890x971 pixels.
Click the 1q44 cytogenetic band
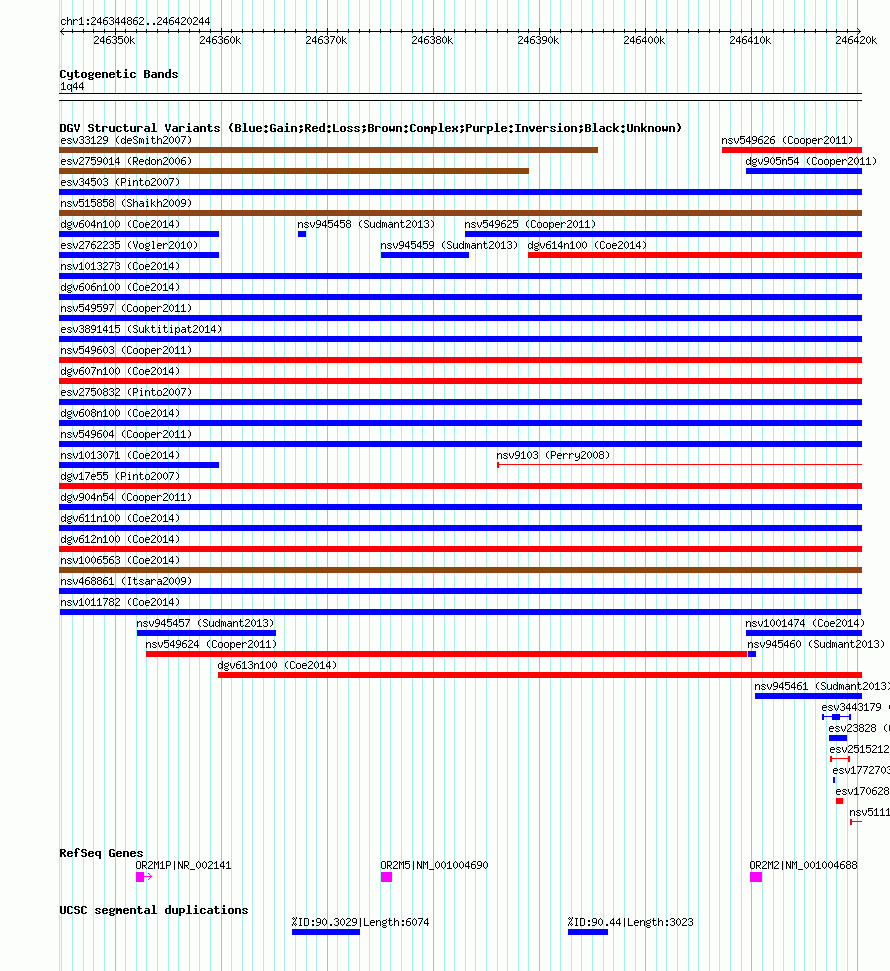(460, 97)
